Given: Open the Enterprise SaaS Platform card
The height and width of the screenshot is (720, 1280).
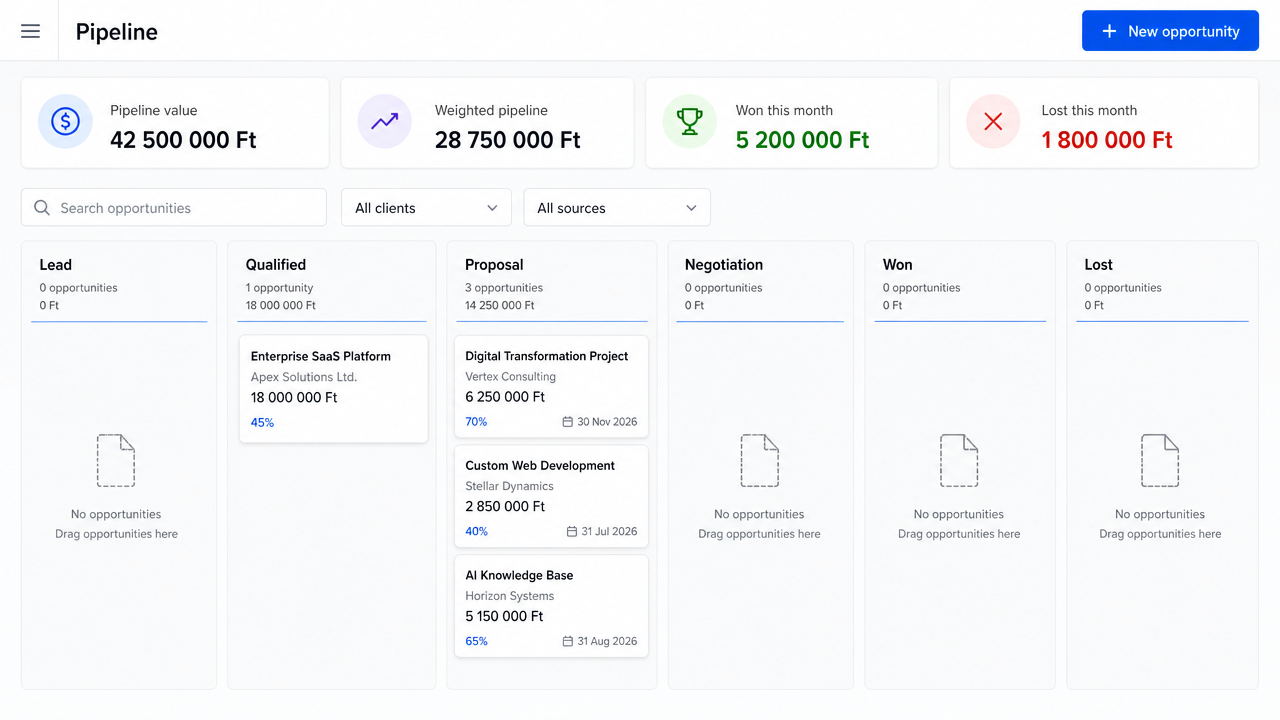Looking at the screenshot, I should point(333,389).
